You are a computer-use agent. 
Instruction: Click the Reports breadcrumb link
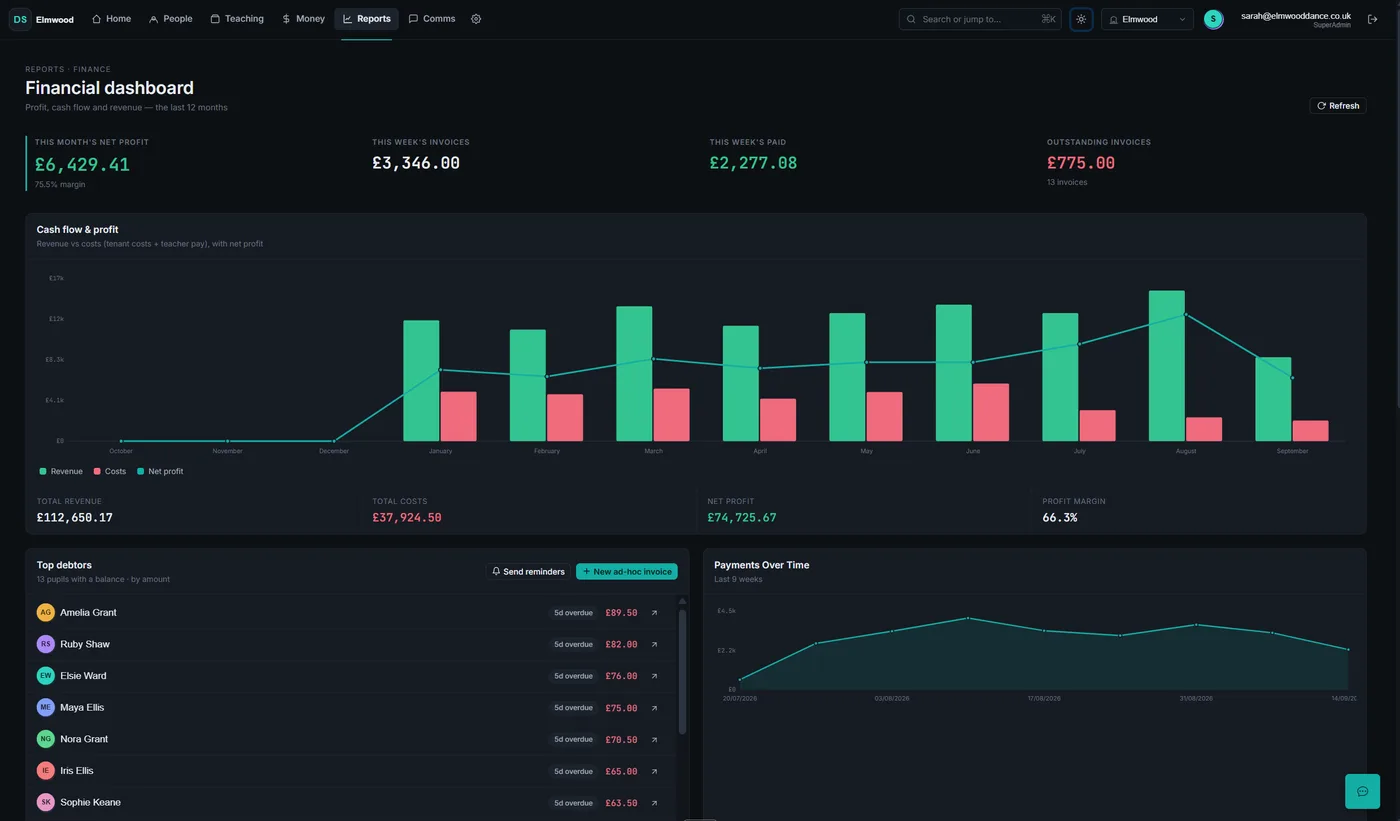click(x=44, y=70)
